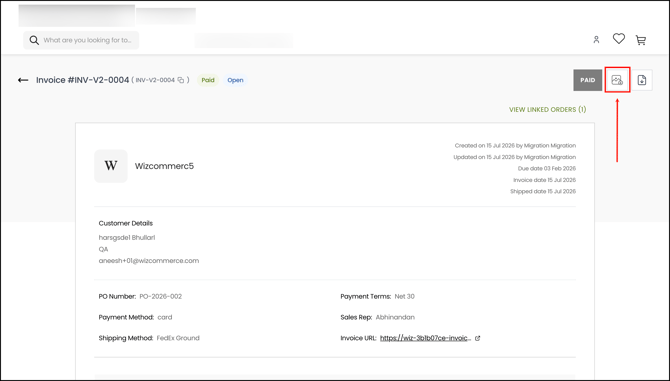The image size is (670, 381).
Task: Open the Invoice URL hyperlink
Action: click(x=426, y=338)
